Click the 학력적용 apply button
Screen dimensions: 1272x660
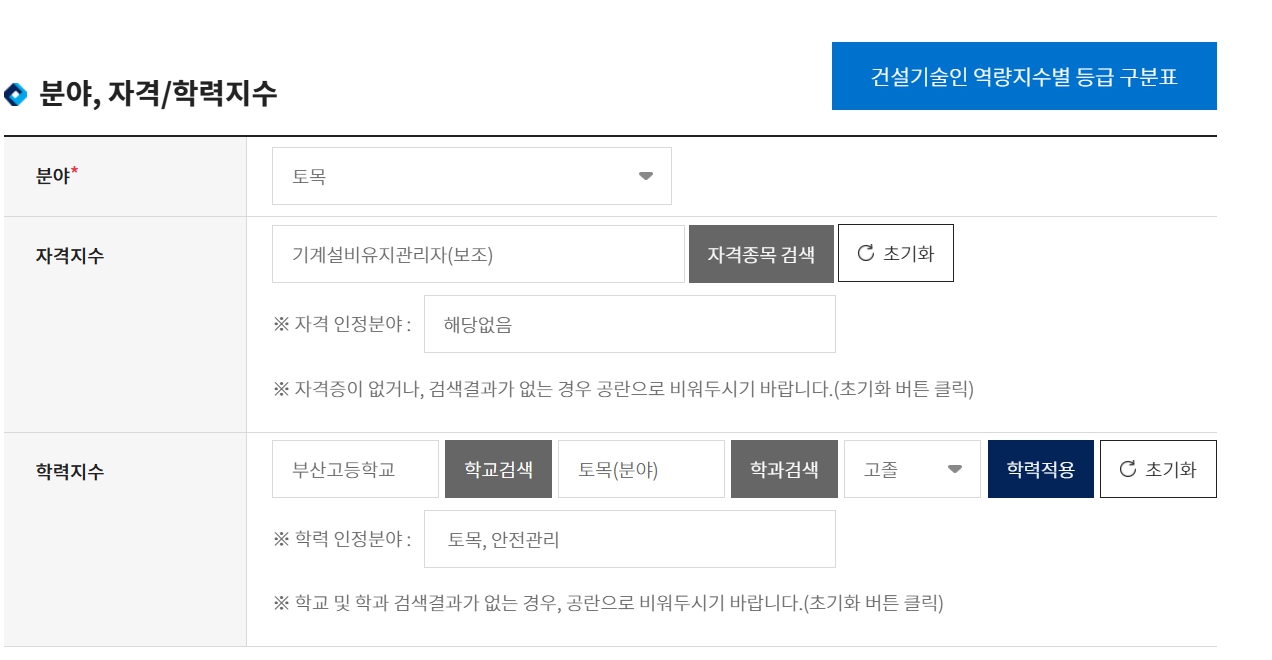(1041, 468)
